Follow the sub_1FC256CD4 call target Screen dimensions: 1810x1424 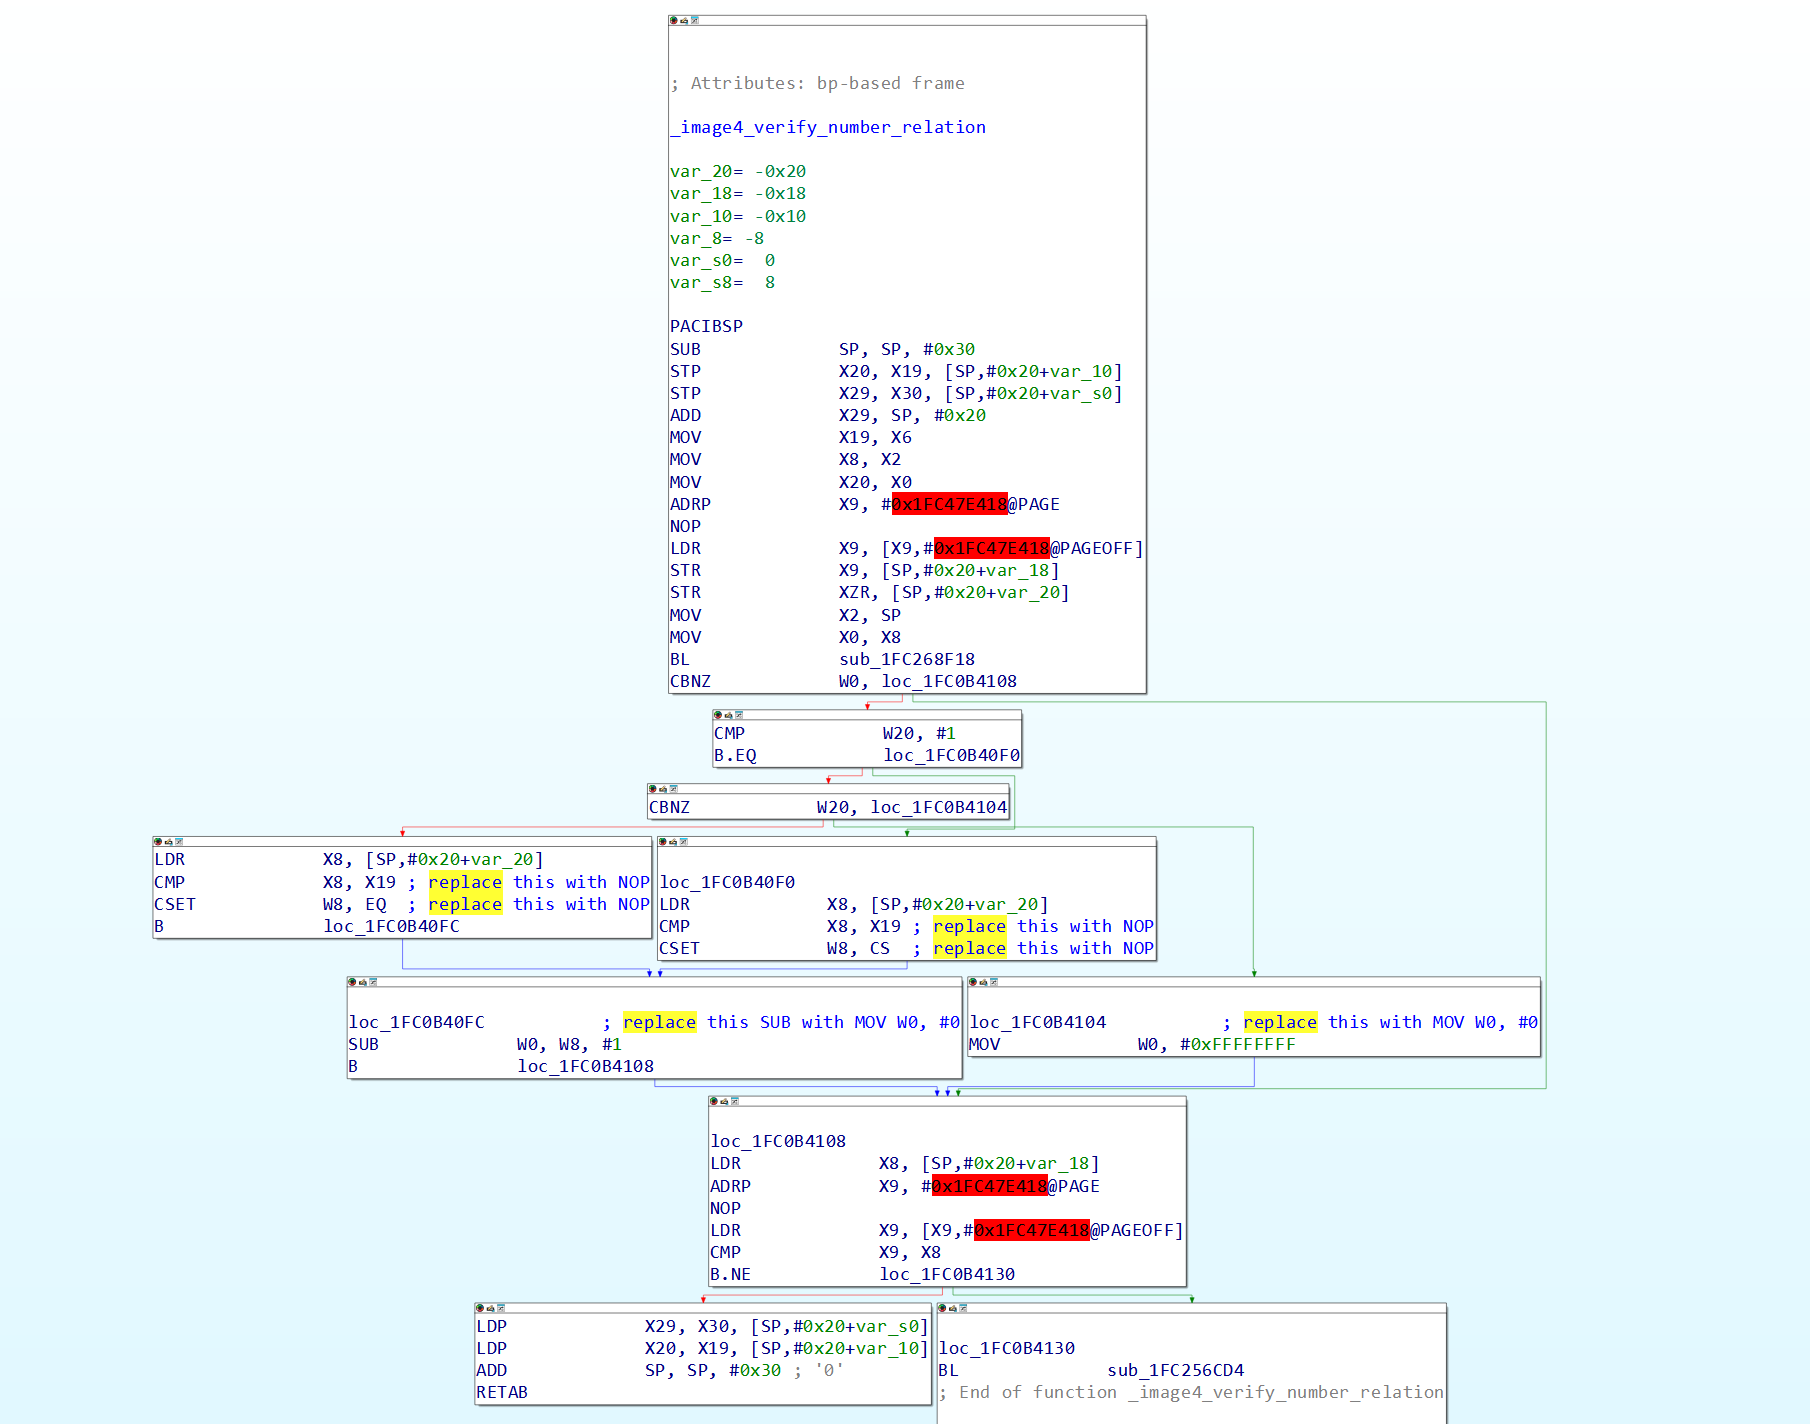point(1175,1370)
